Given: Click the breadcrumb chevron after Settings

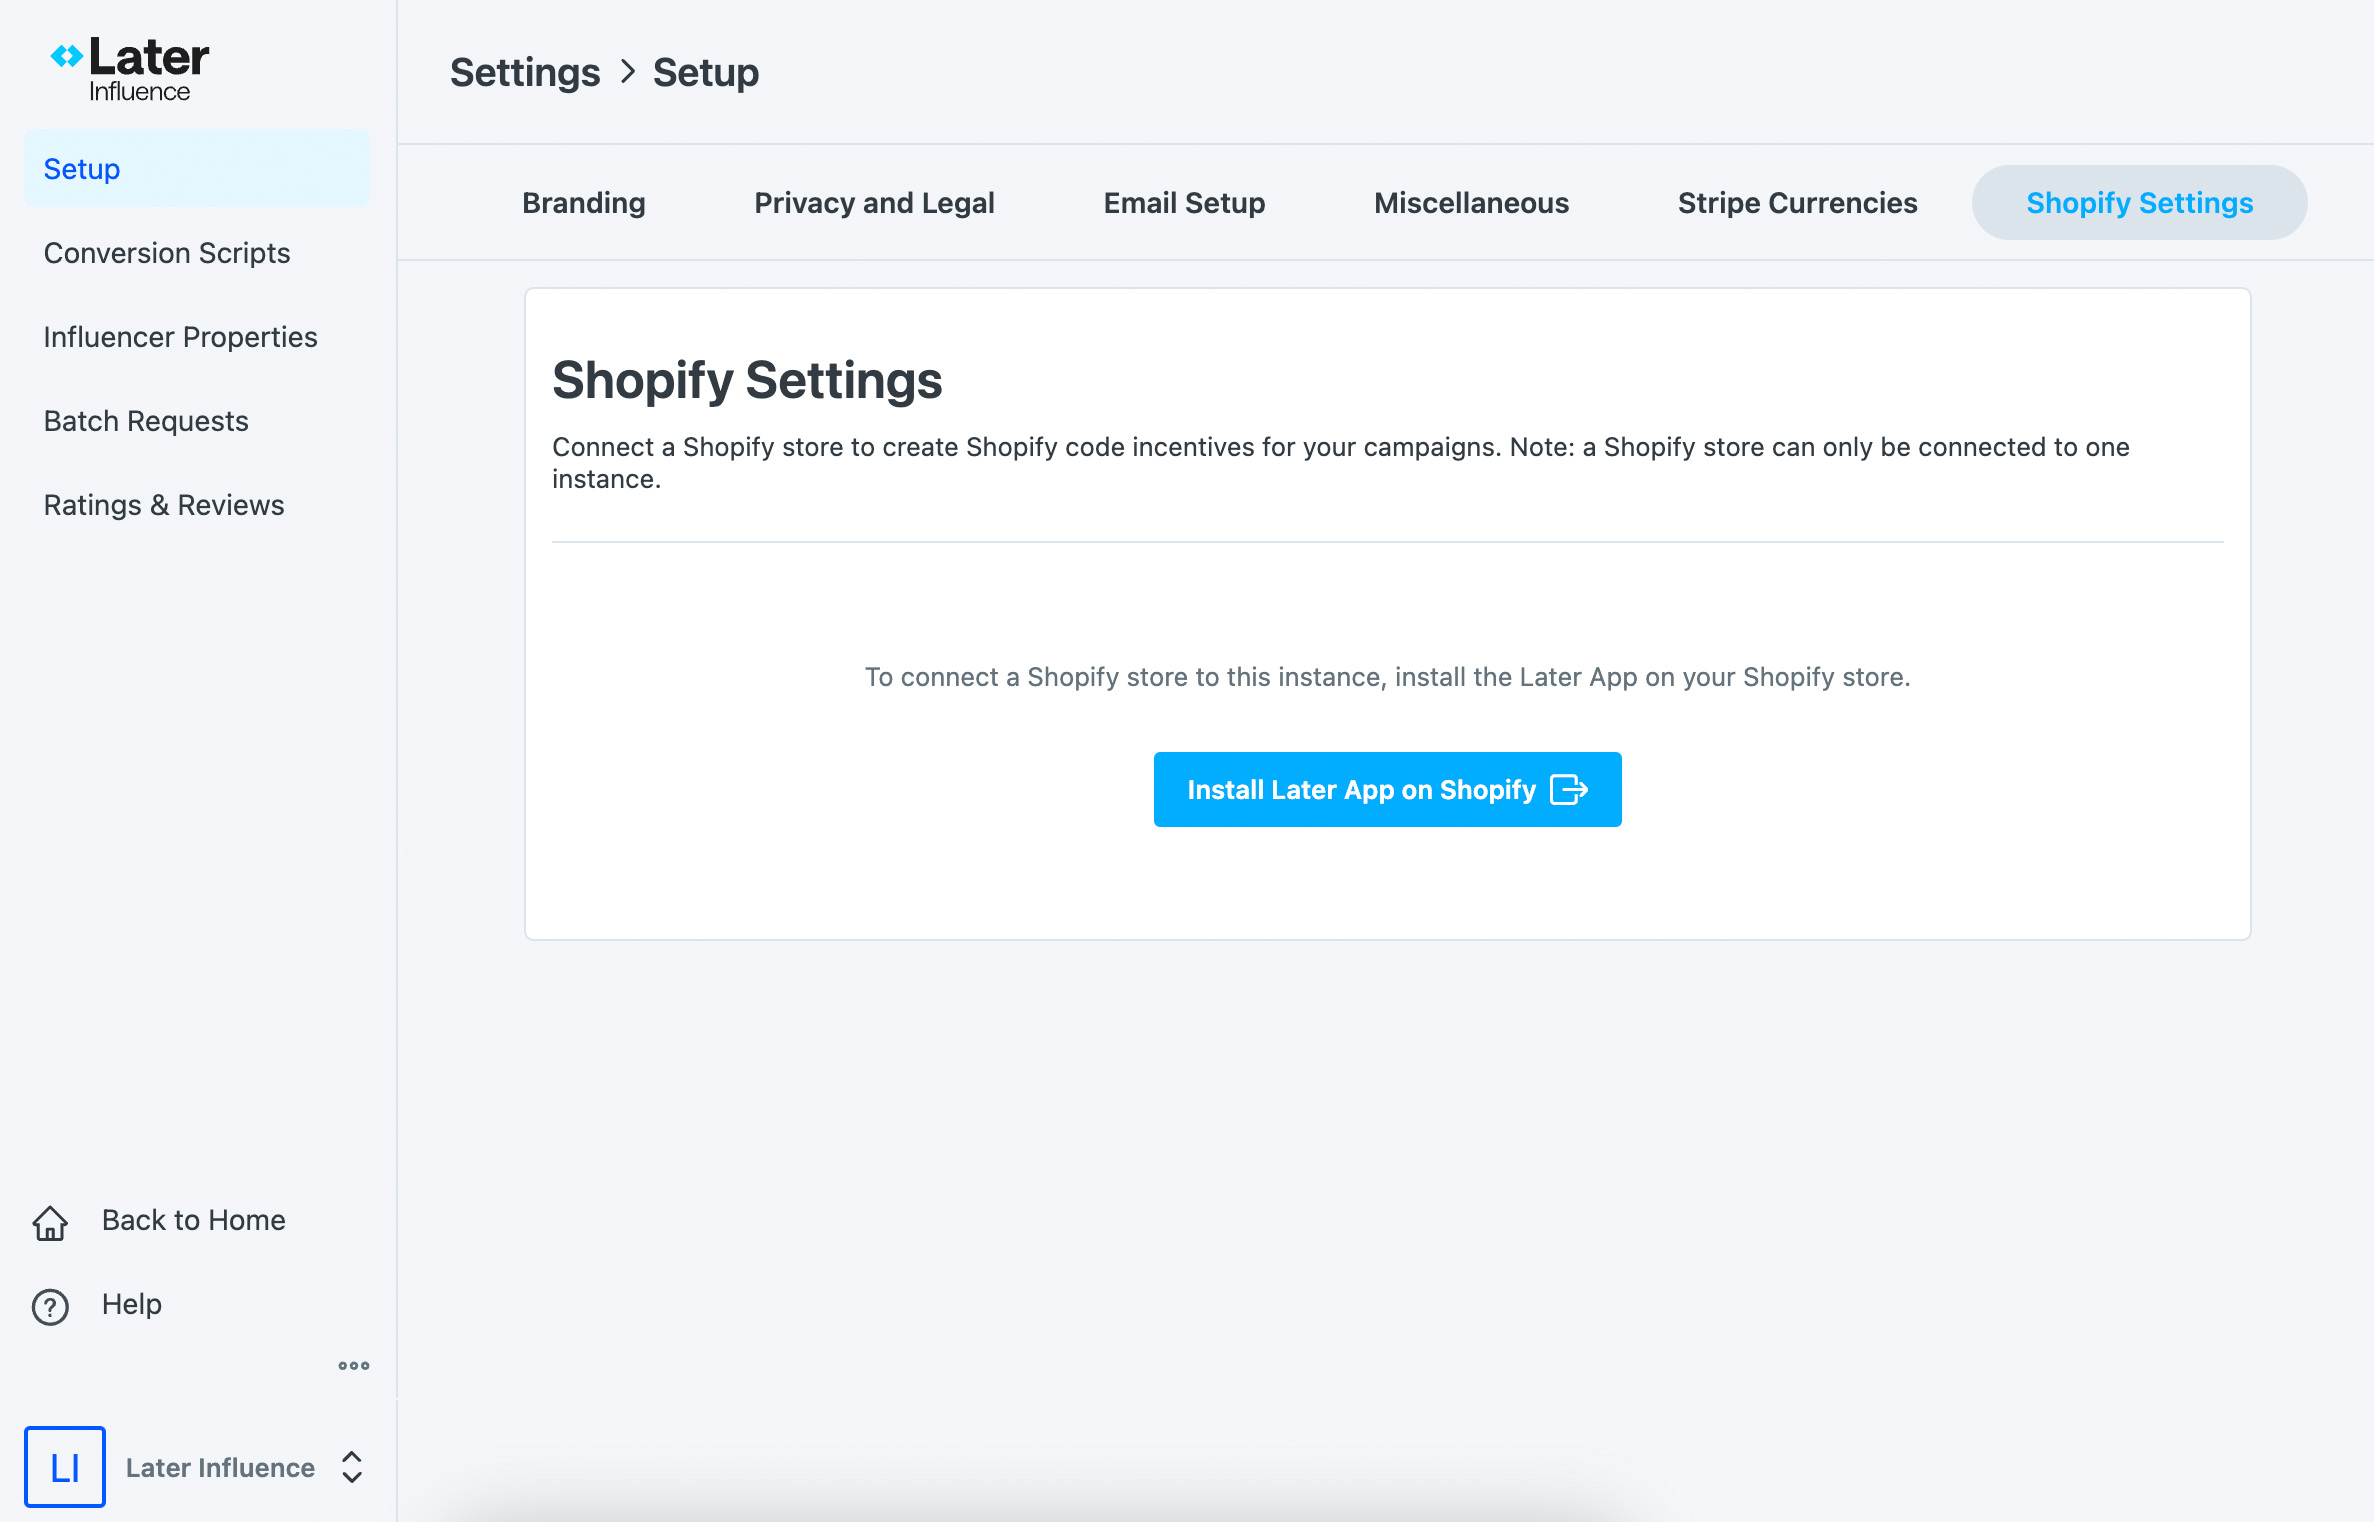Looking at the screenshot, I should (x=627, y=72).
